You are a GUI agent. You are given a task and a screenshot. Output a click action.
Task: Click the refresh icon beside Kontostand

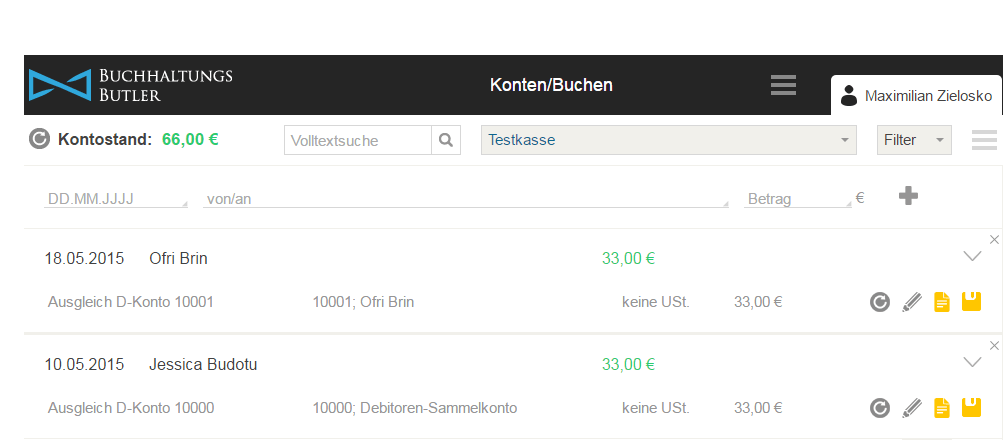point(39,139)
